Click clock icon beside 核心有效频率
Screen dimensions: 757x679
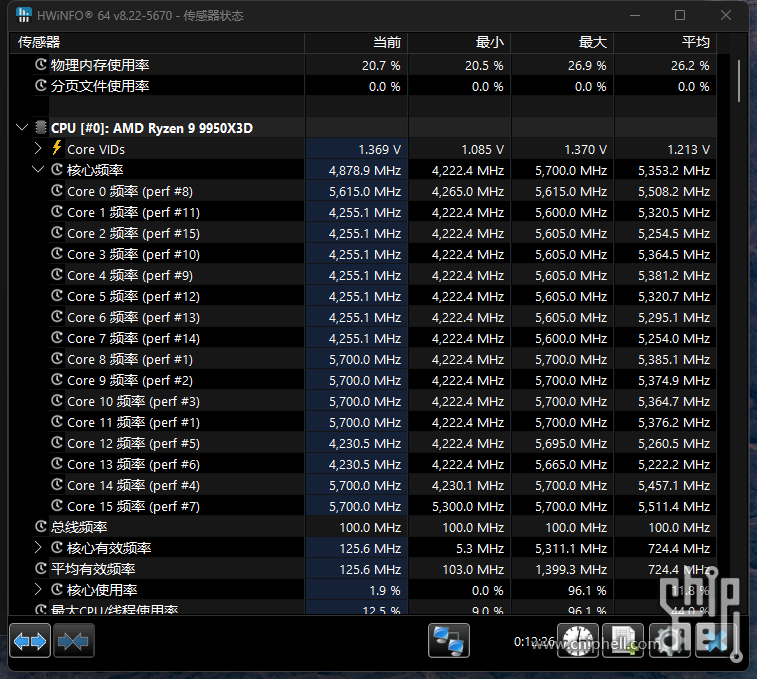click(x=57, y=547)
